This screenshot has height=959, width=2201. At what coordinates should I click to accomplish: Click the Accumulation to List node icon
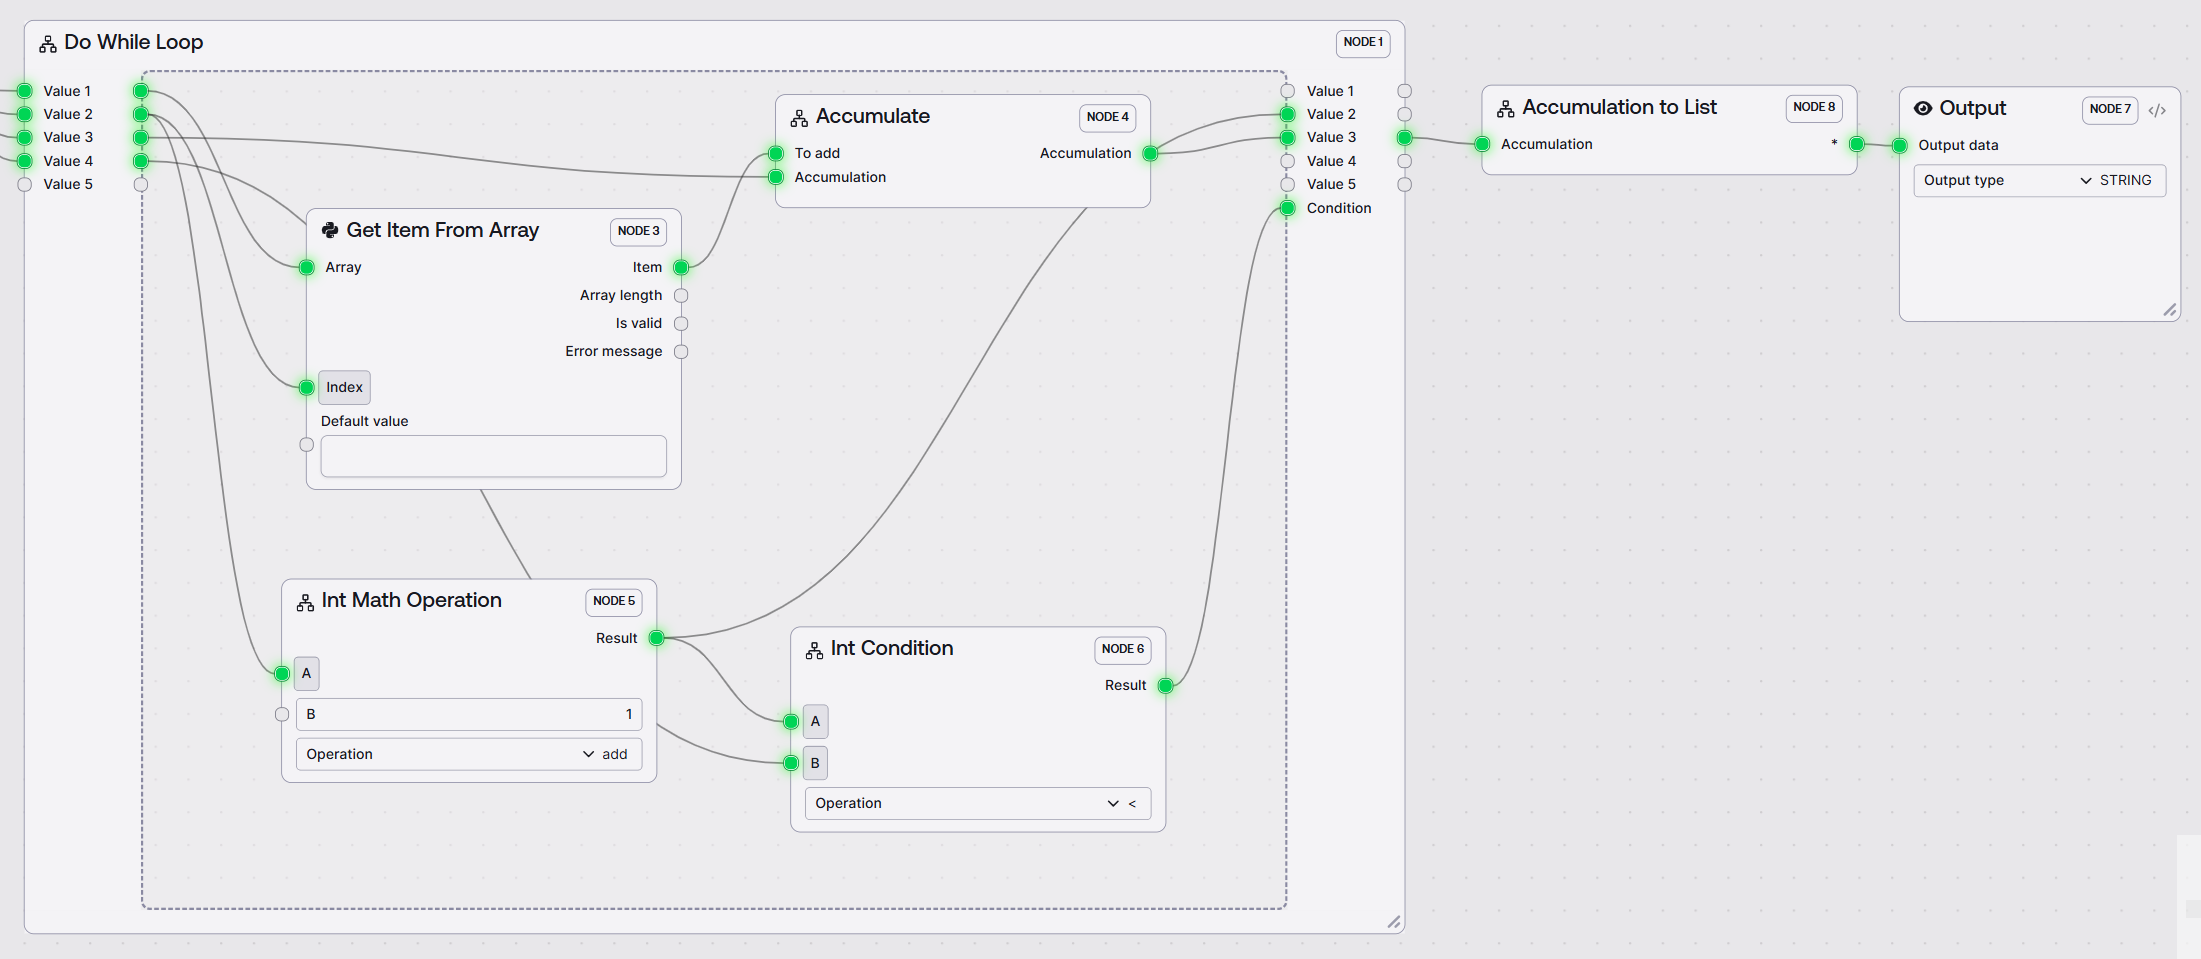pyautogui.click(x=1505, y=109)
